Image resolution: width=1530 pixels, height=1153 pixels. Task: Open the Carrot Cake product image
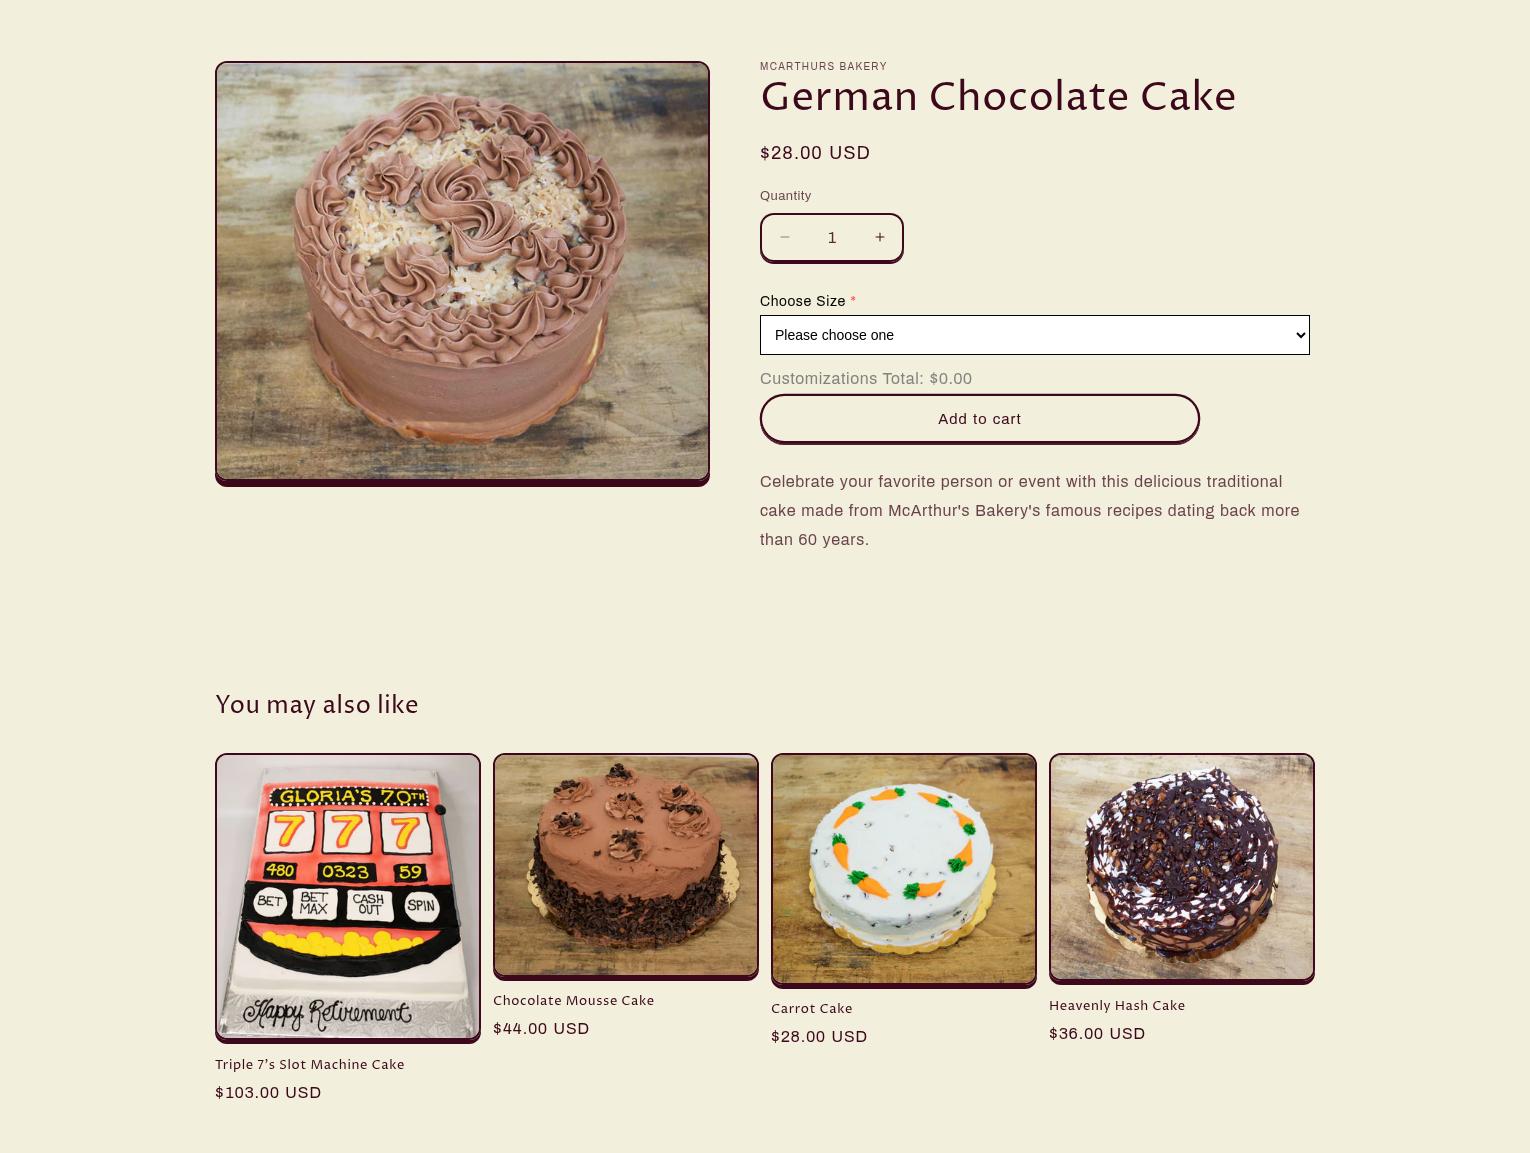(904, 868)
